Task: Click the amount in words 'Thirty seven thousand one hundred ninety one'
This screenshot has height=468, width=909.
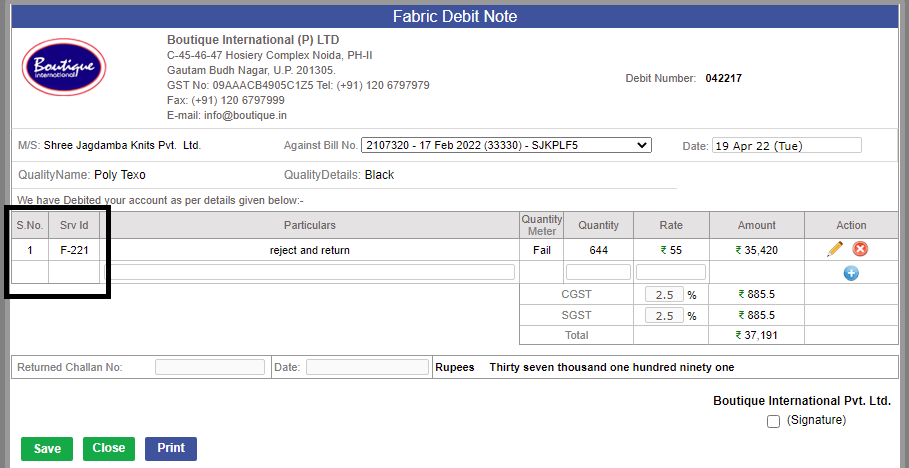Action: tap(612, 367)
